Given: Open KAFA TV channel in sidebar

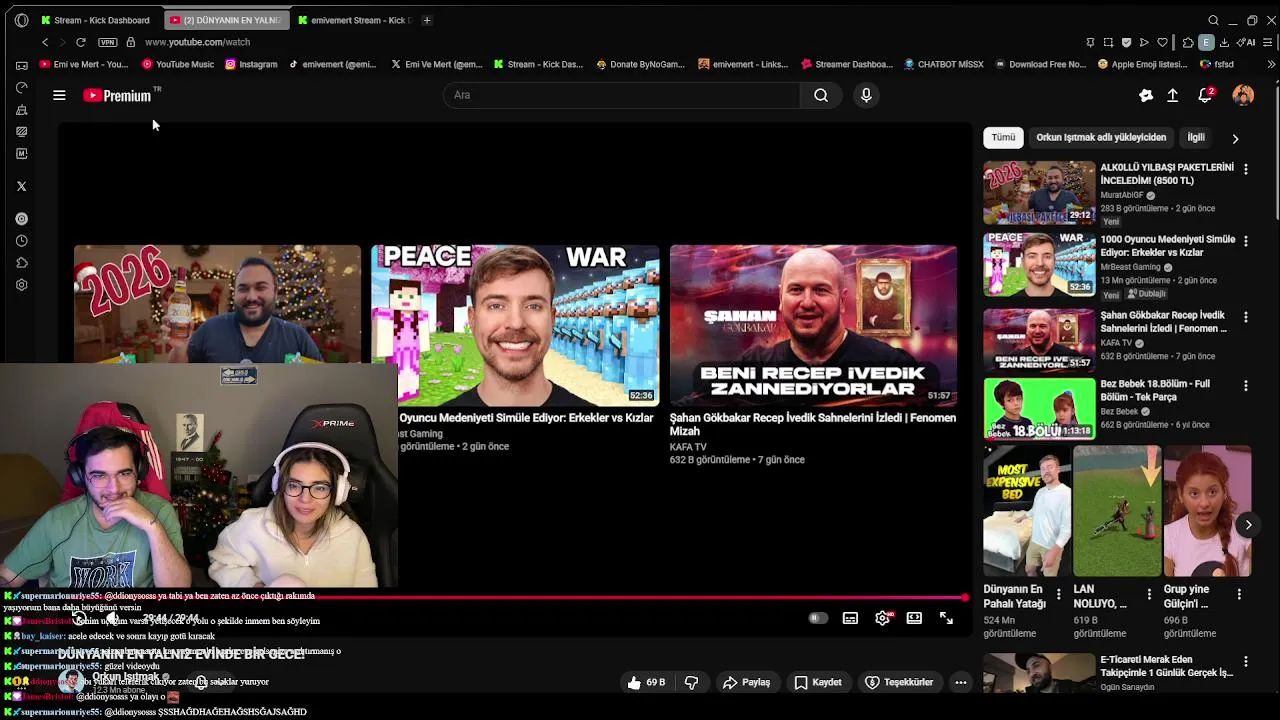Looking at the screenshot, I should coord(1116,343).
